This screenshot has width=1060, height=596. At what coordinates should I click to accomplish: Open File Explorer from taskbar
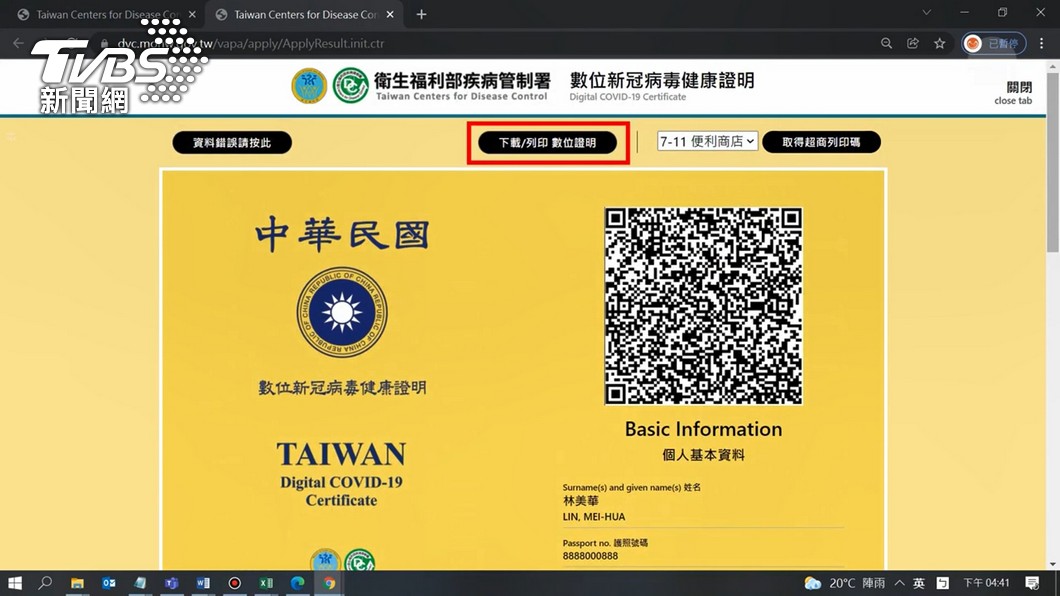tap(77, 582)
